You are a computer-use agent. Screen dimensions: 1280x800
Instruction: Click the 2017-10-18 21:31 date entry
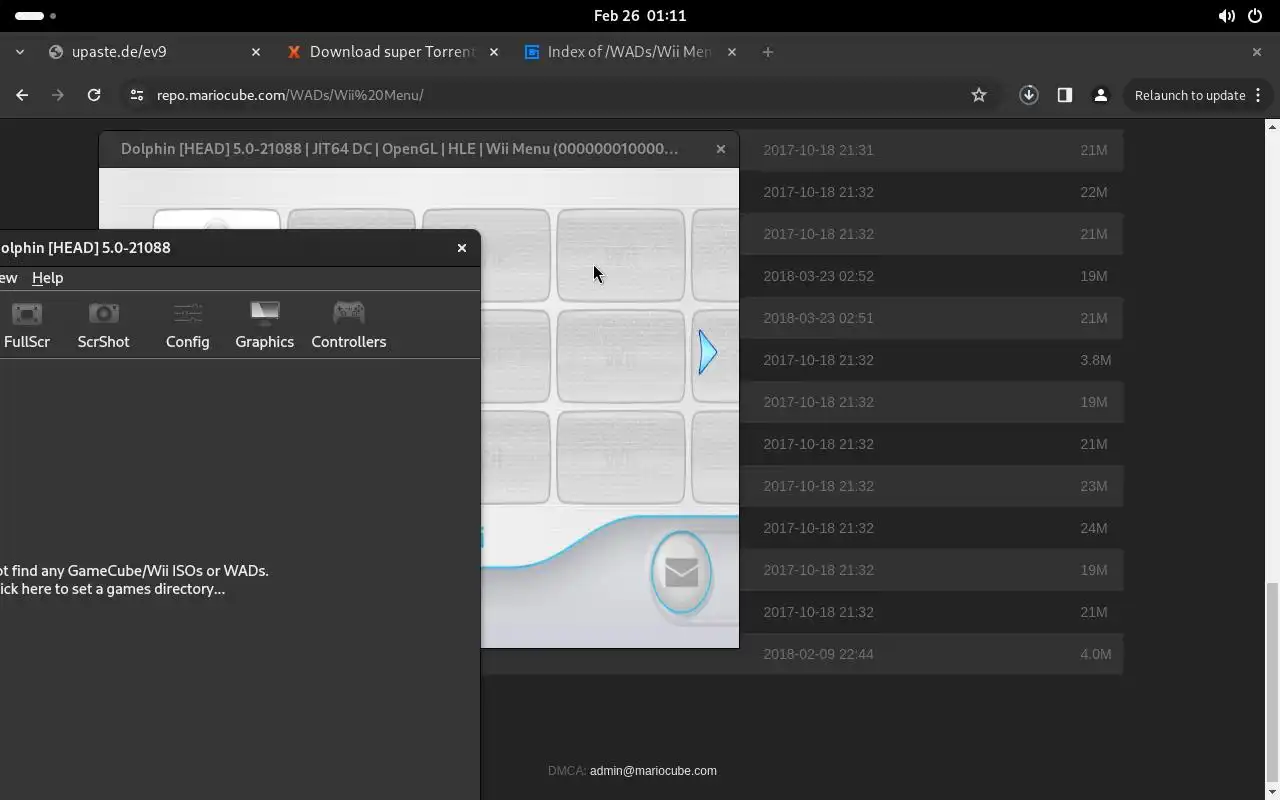(818, 150)
